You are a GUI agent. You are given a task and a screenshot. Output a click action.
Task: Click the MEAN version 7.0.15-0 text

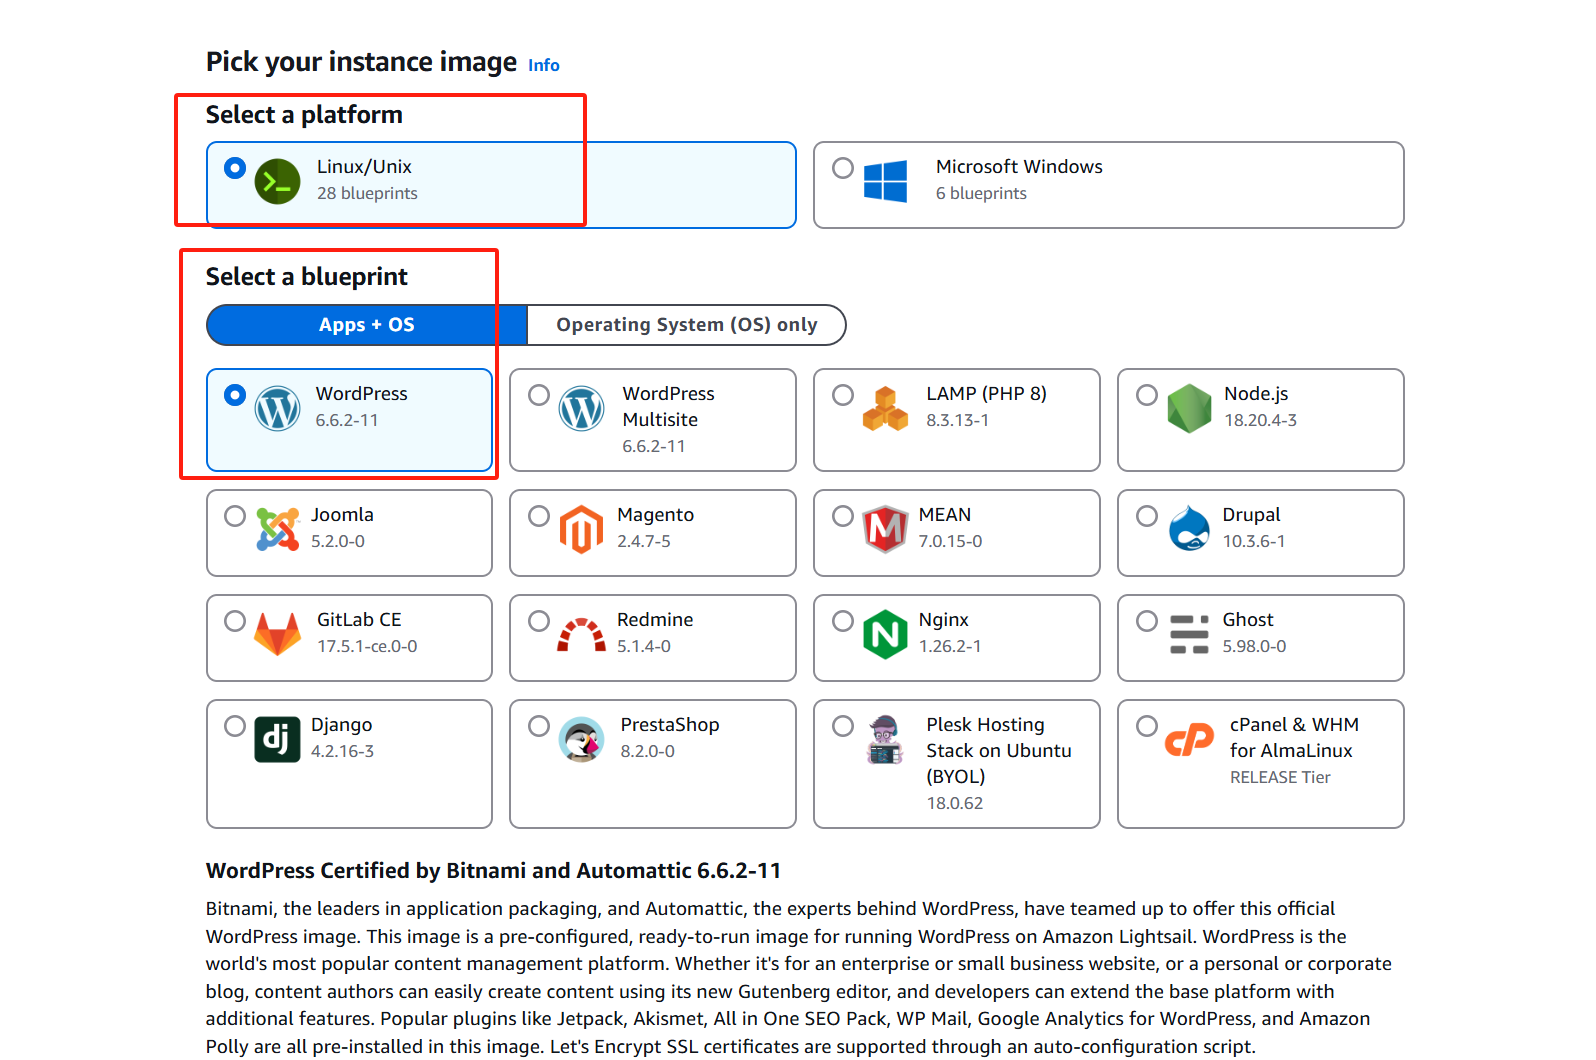pyautogui.click(x=950, y=541)
